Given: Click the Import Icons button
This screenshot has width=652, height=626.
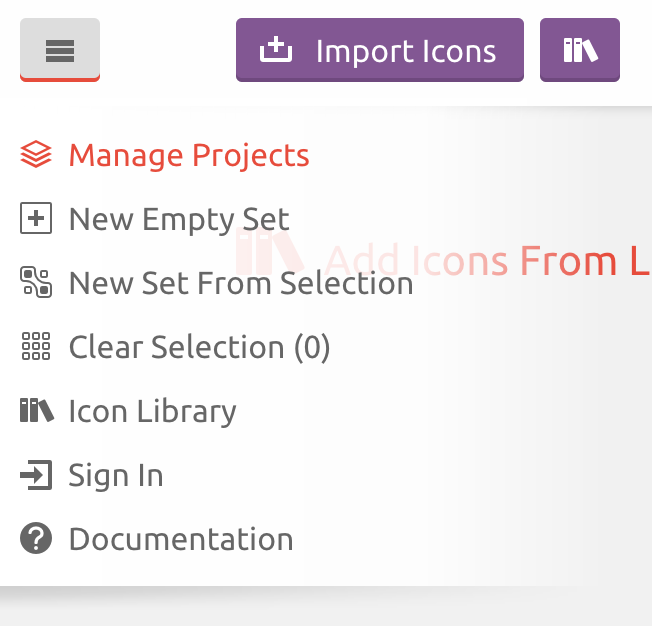Looking at the screenshot, I should point(380,50).
